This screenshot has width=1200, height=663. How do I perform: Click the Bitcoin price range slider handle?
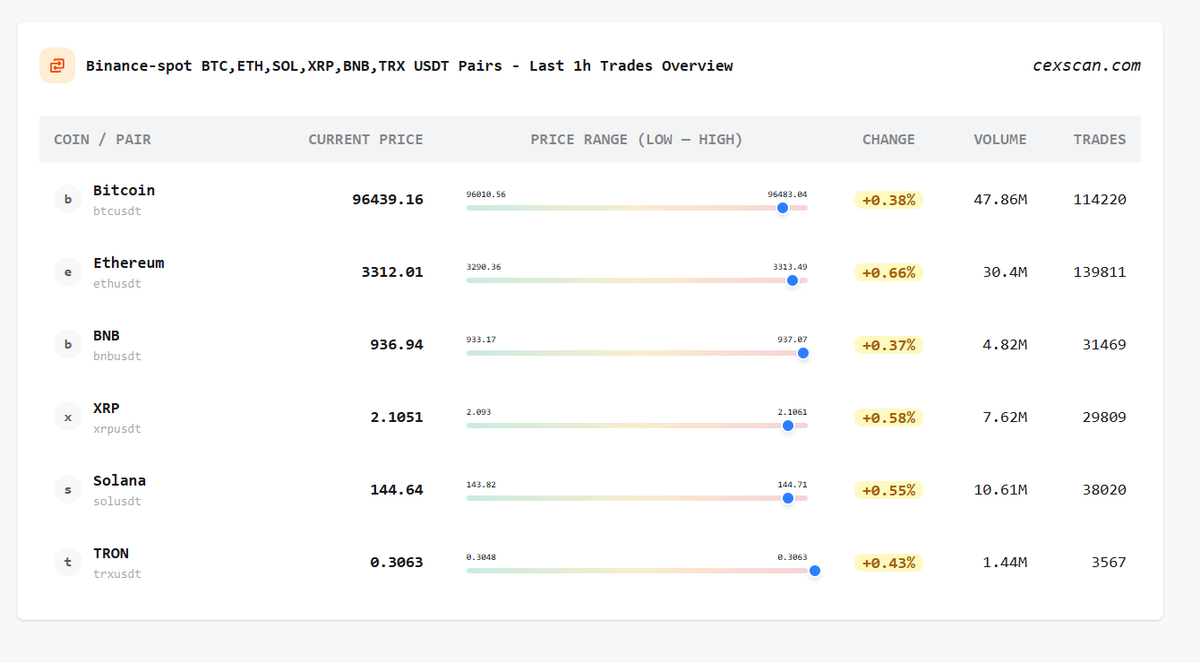click(782, 208)
